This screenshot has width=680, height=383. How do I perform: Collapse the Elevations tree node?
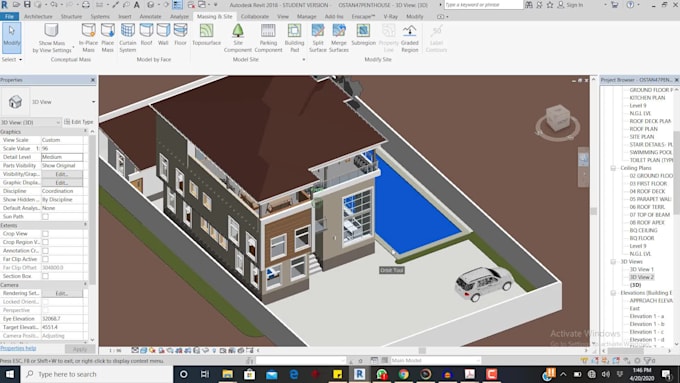point(613,293)
